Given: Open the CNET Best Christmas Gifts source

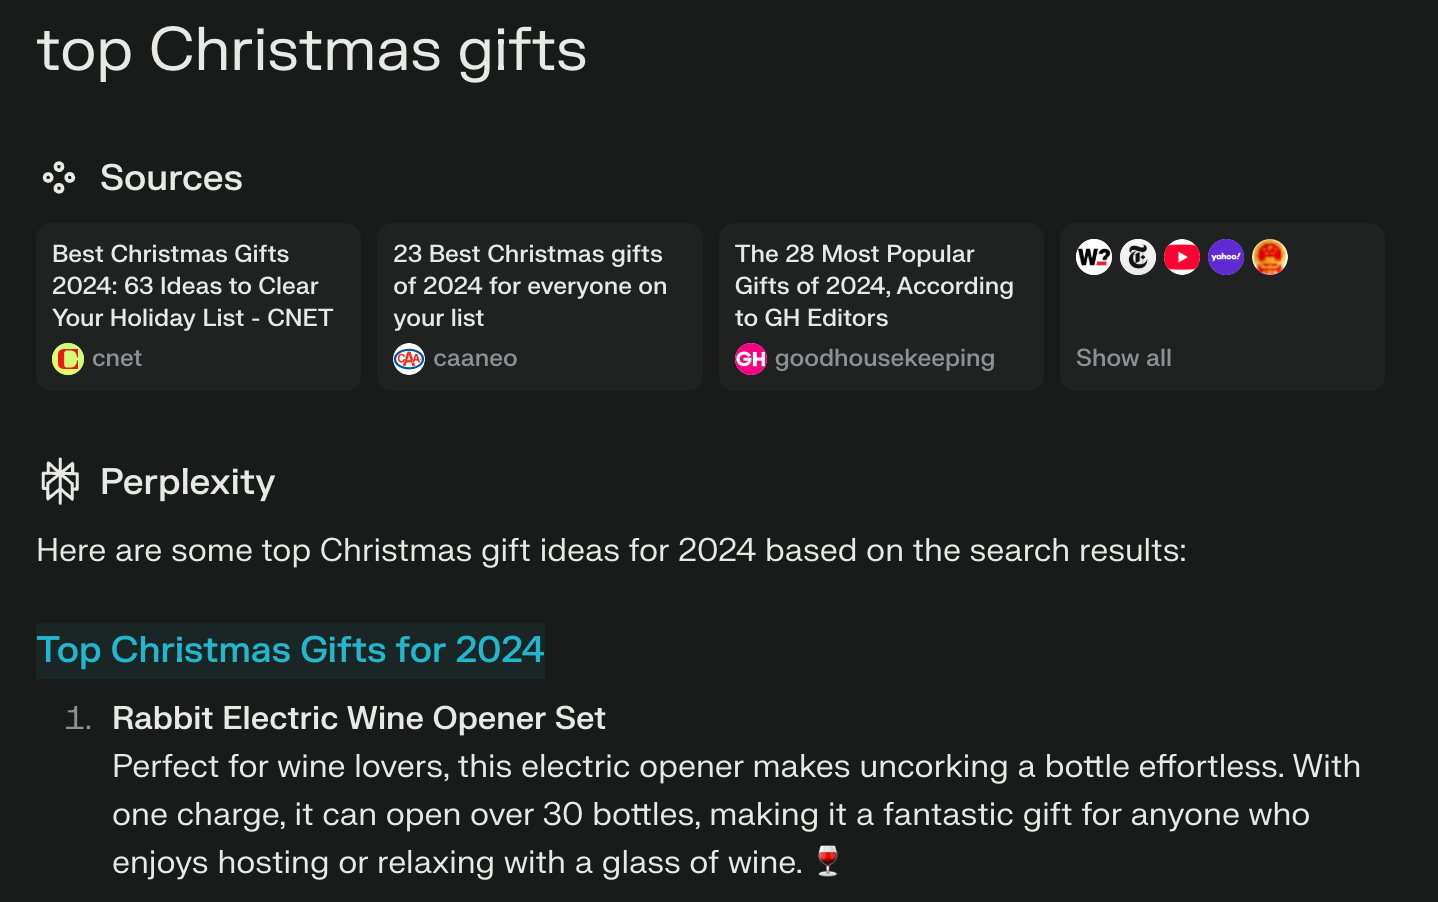Looking at the screenshot, I should [192, 286].
